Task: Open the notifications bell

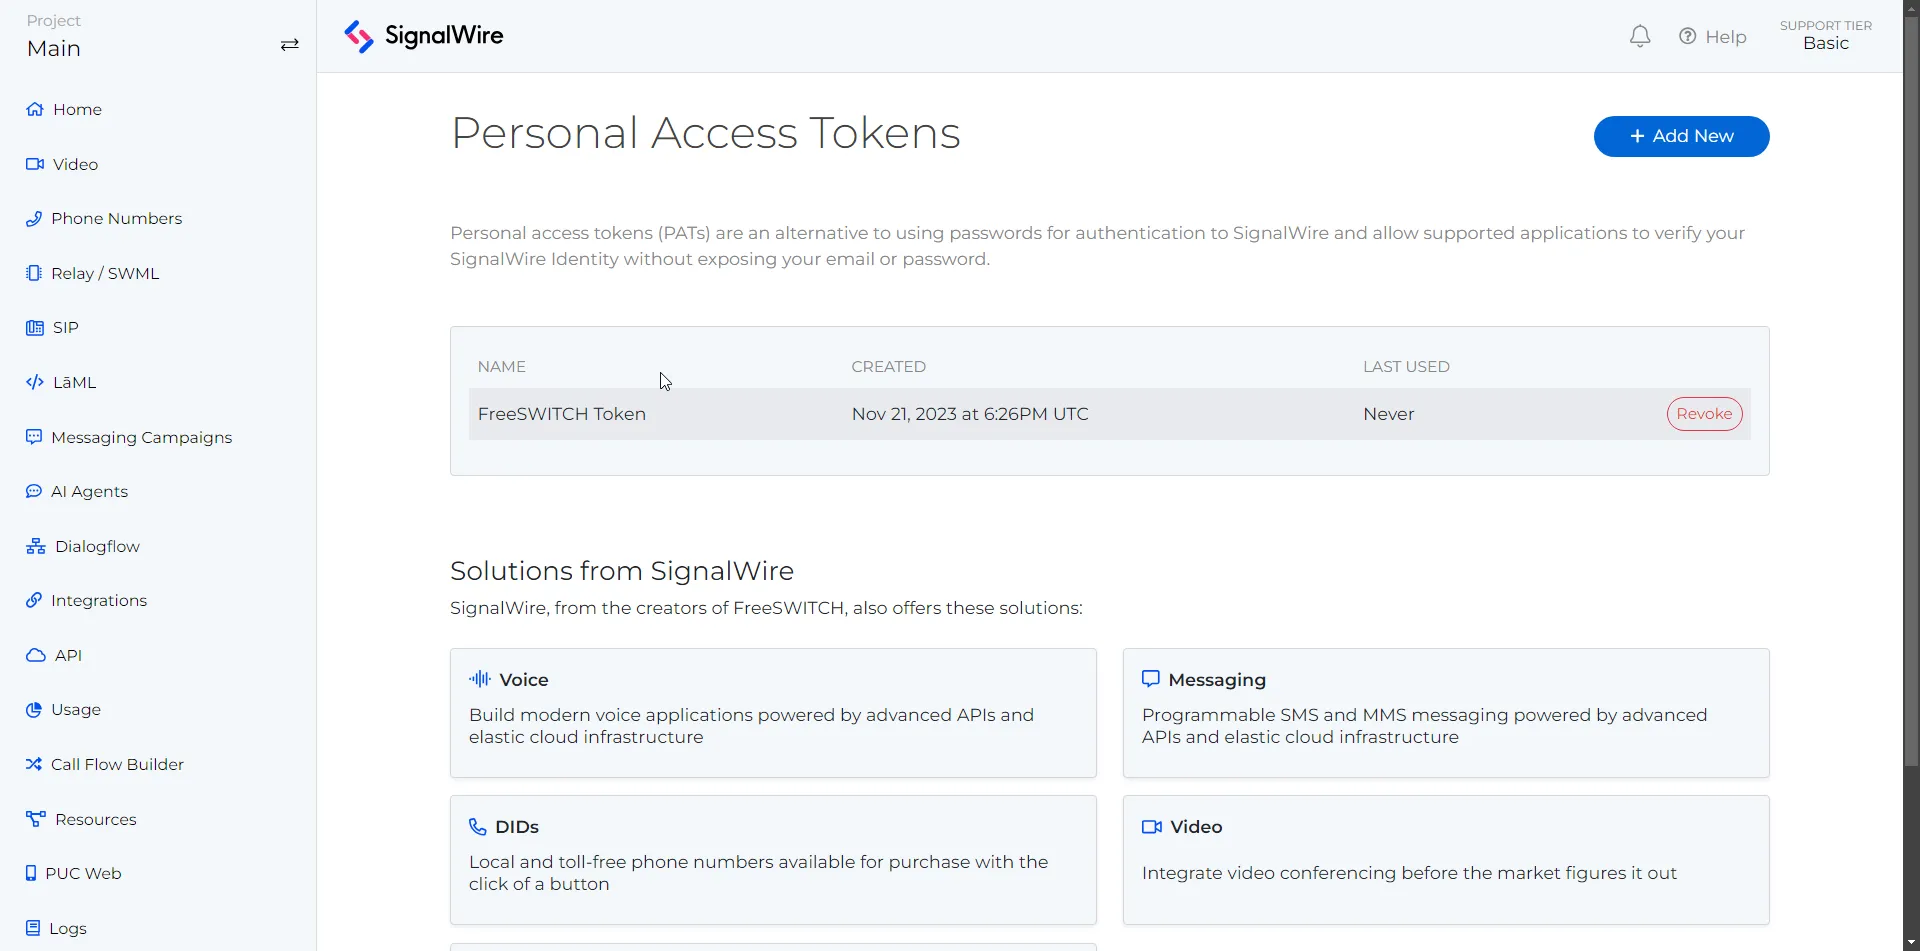Action: coord(1639,35)
